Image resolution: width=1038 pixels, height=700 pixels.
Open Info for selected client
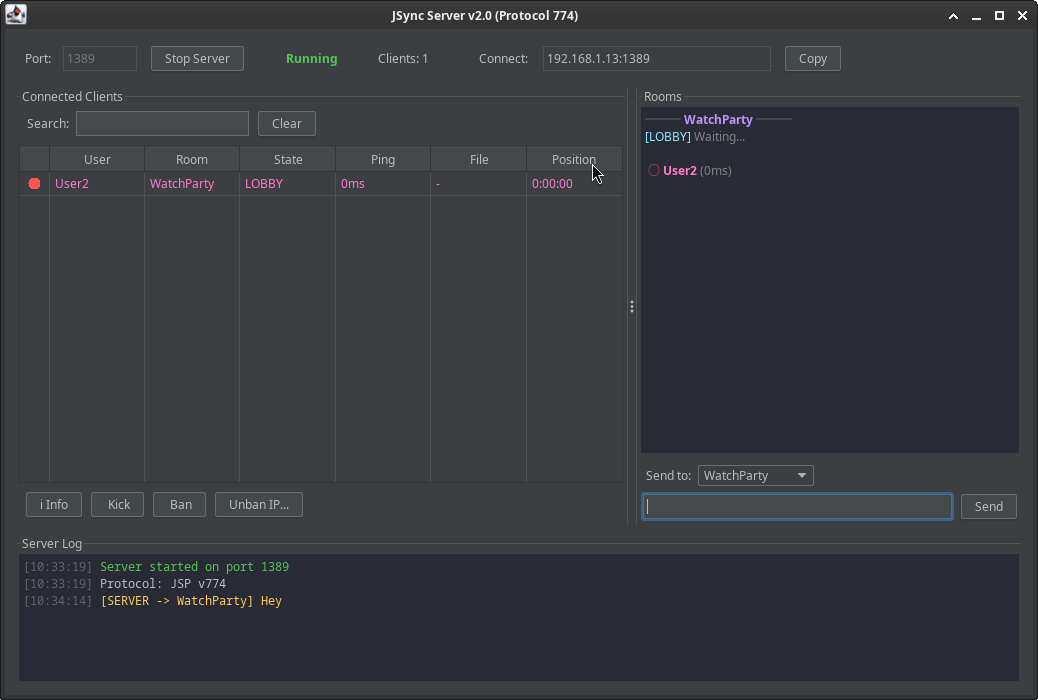point(54,505)
